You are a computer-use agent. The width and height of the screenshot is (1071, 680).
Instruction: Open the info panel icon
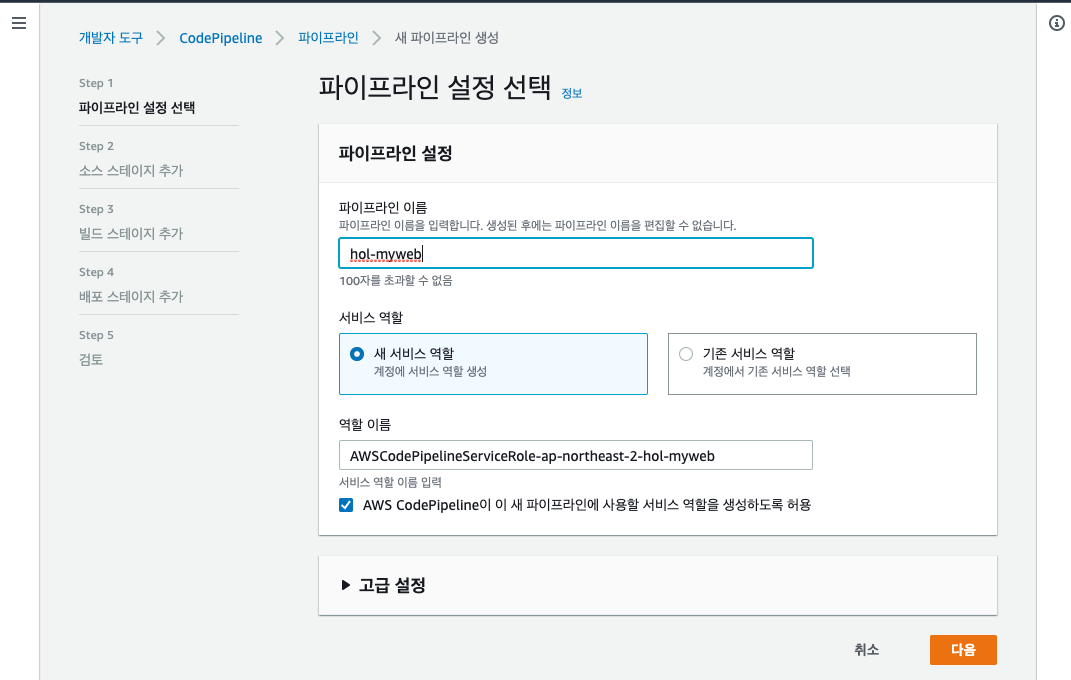(1056, 23)
